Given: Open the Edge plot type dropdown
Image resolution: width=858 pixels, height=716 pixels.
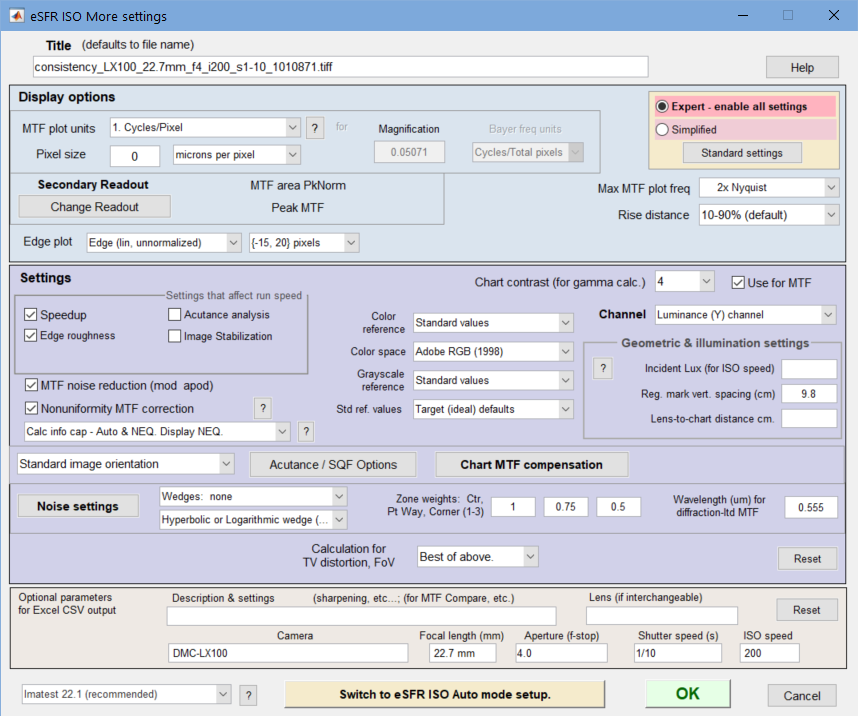Looking at the screenshot, I should (164, 242).
